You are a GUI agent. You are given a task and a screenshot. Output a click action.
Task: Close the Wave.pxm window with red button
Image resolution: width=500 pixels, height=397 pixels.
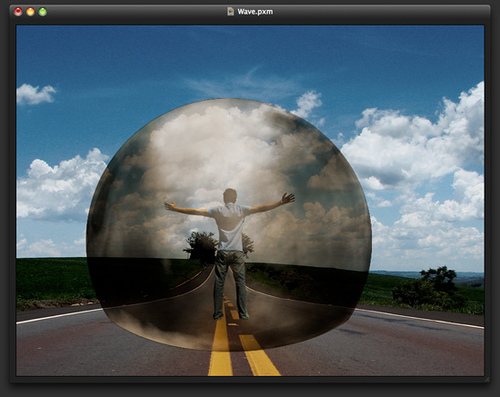(18, 12)
